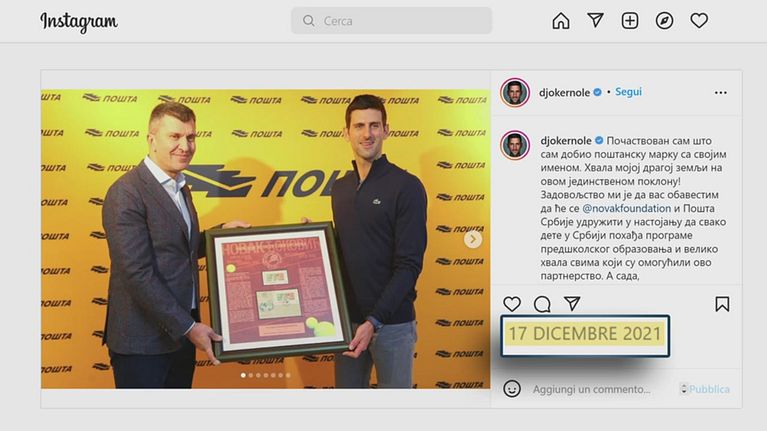Image resolution: width=767 pixels, height=431 pixels.
Task: Open the @novakfoundation mention link
Action: click(626, 208)
